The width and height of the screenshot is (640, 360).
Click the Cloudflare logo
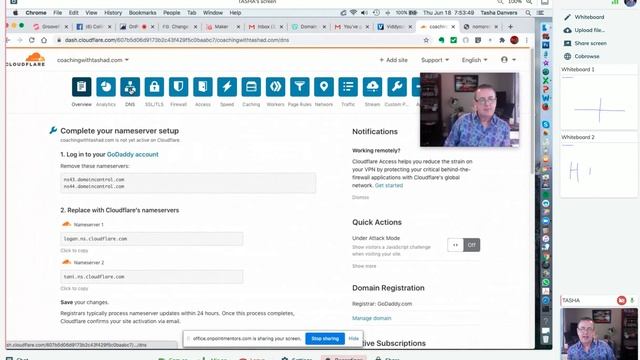pyautogui.click(x=26, y=60)
